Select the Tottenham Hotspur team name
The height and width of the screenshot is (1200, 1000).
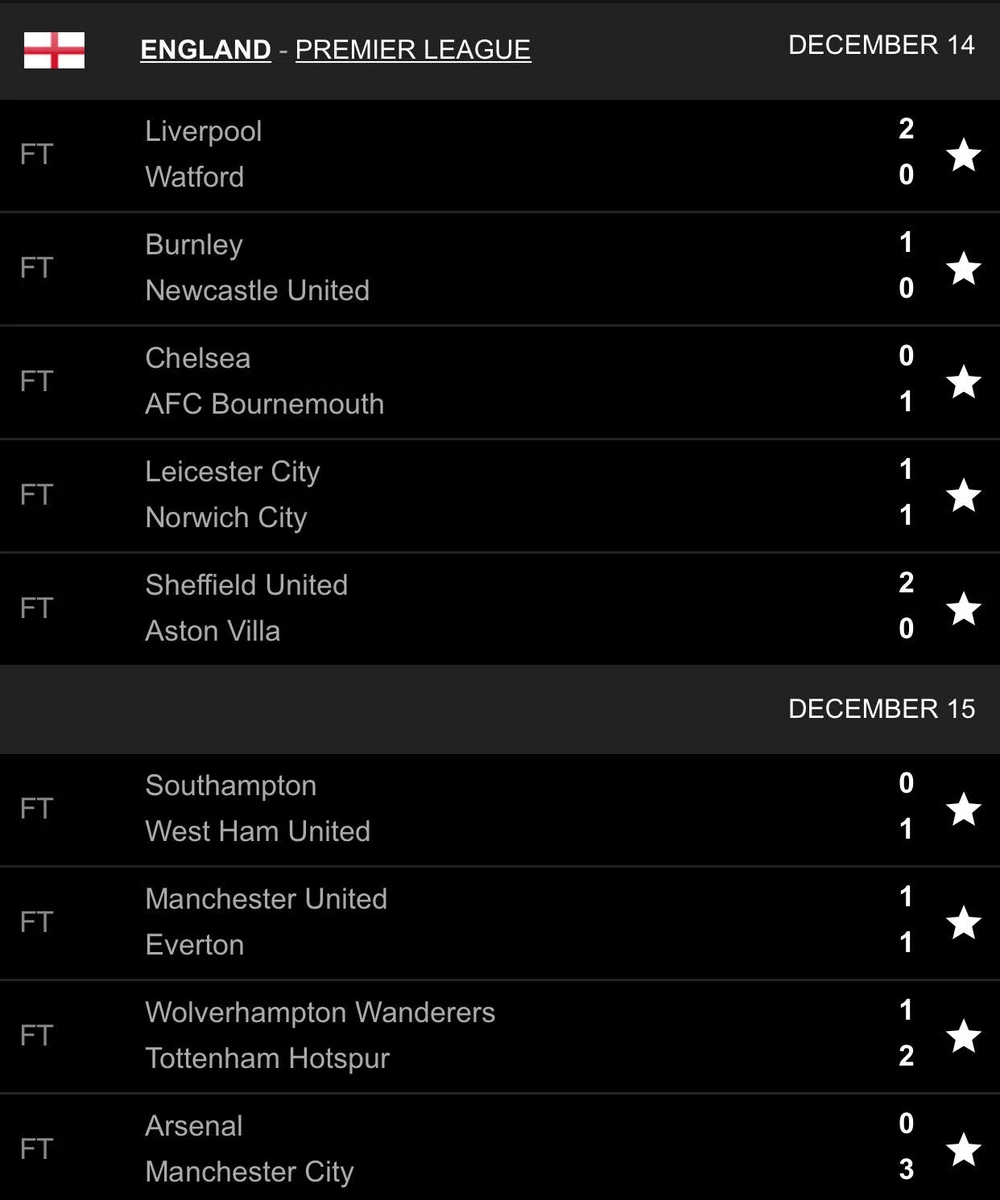point(267,1058)
